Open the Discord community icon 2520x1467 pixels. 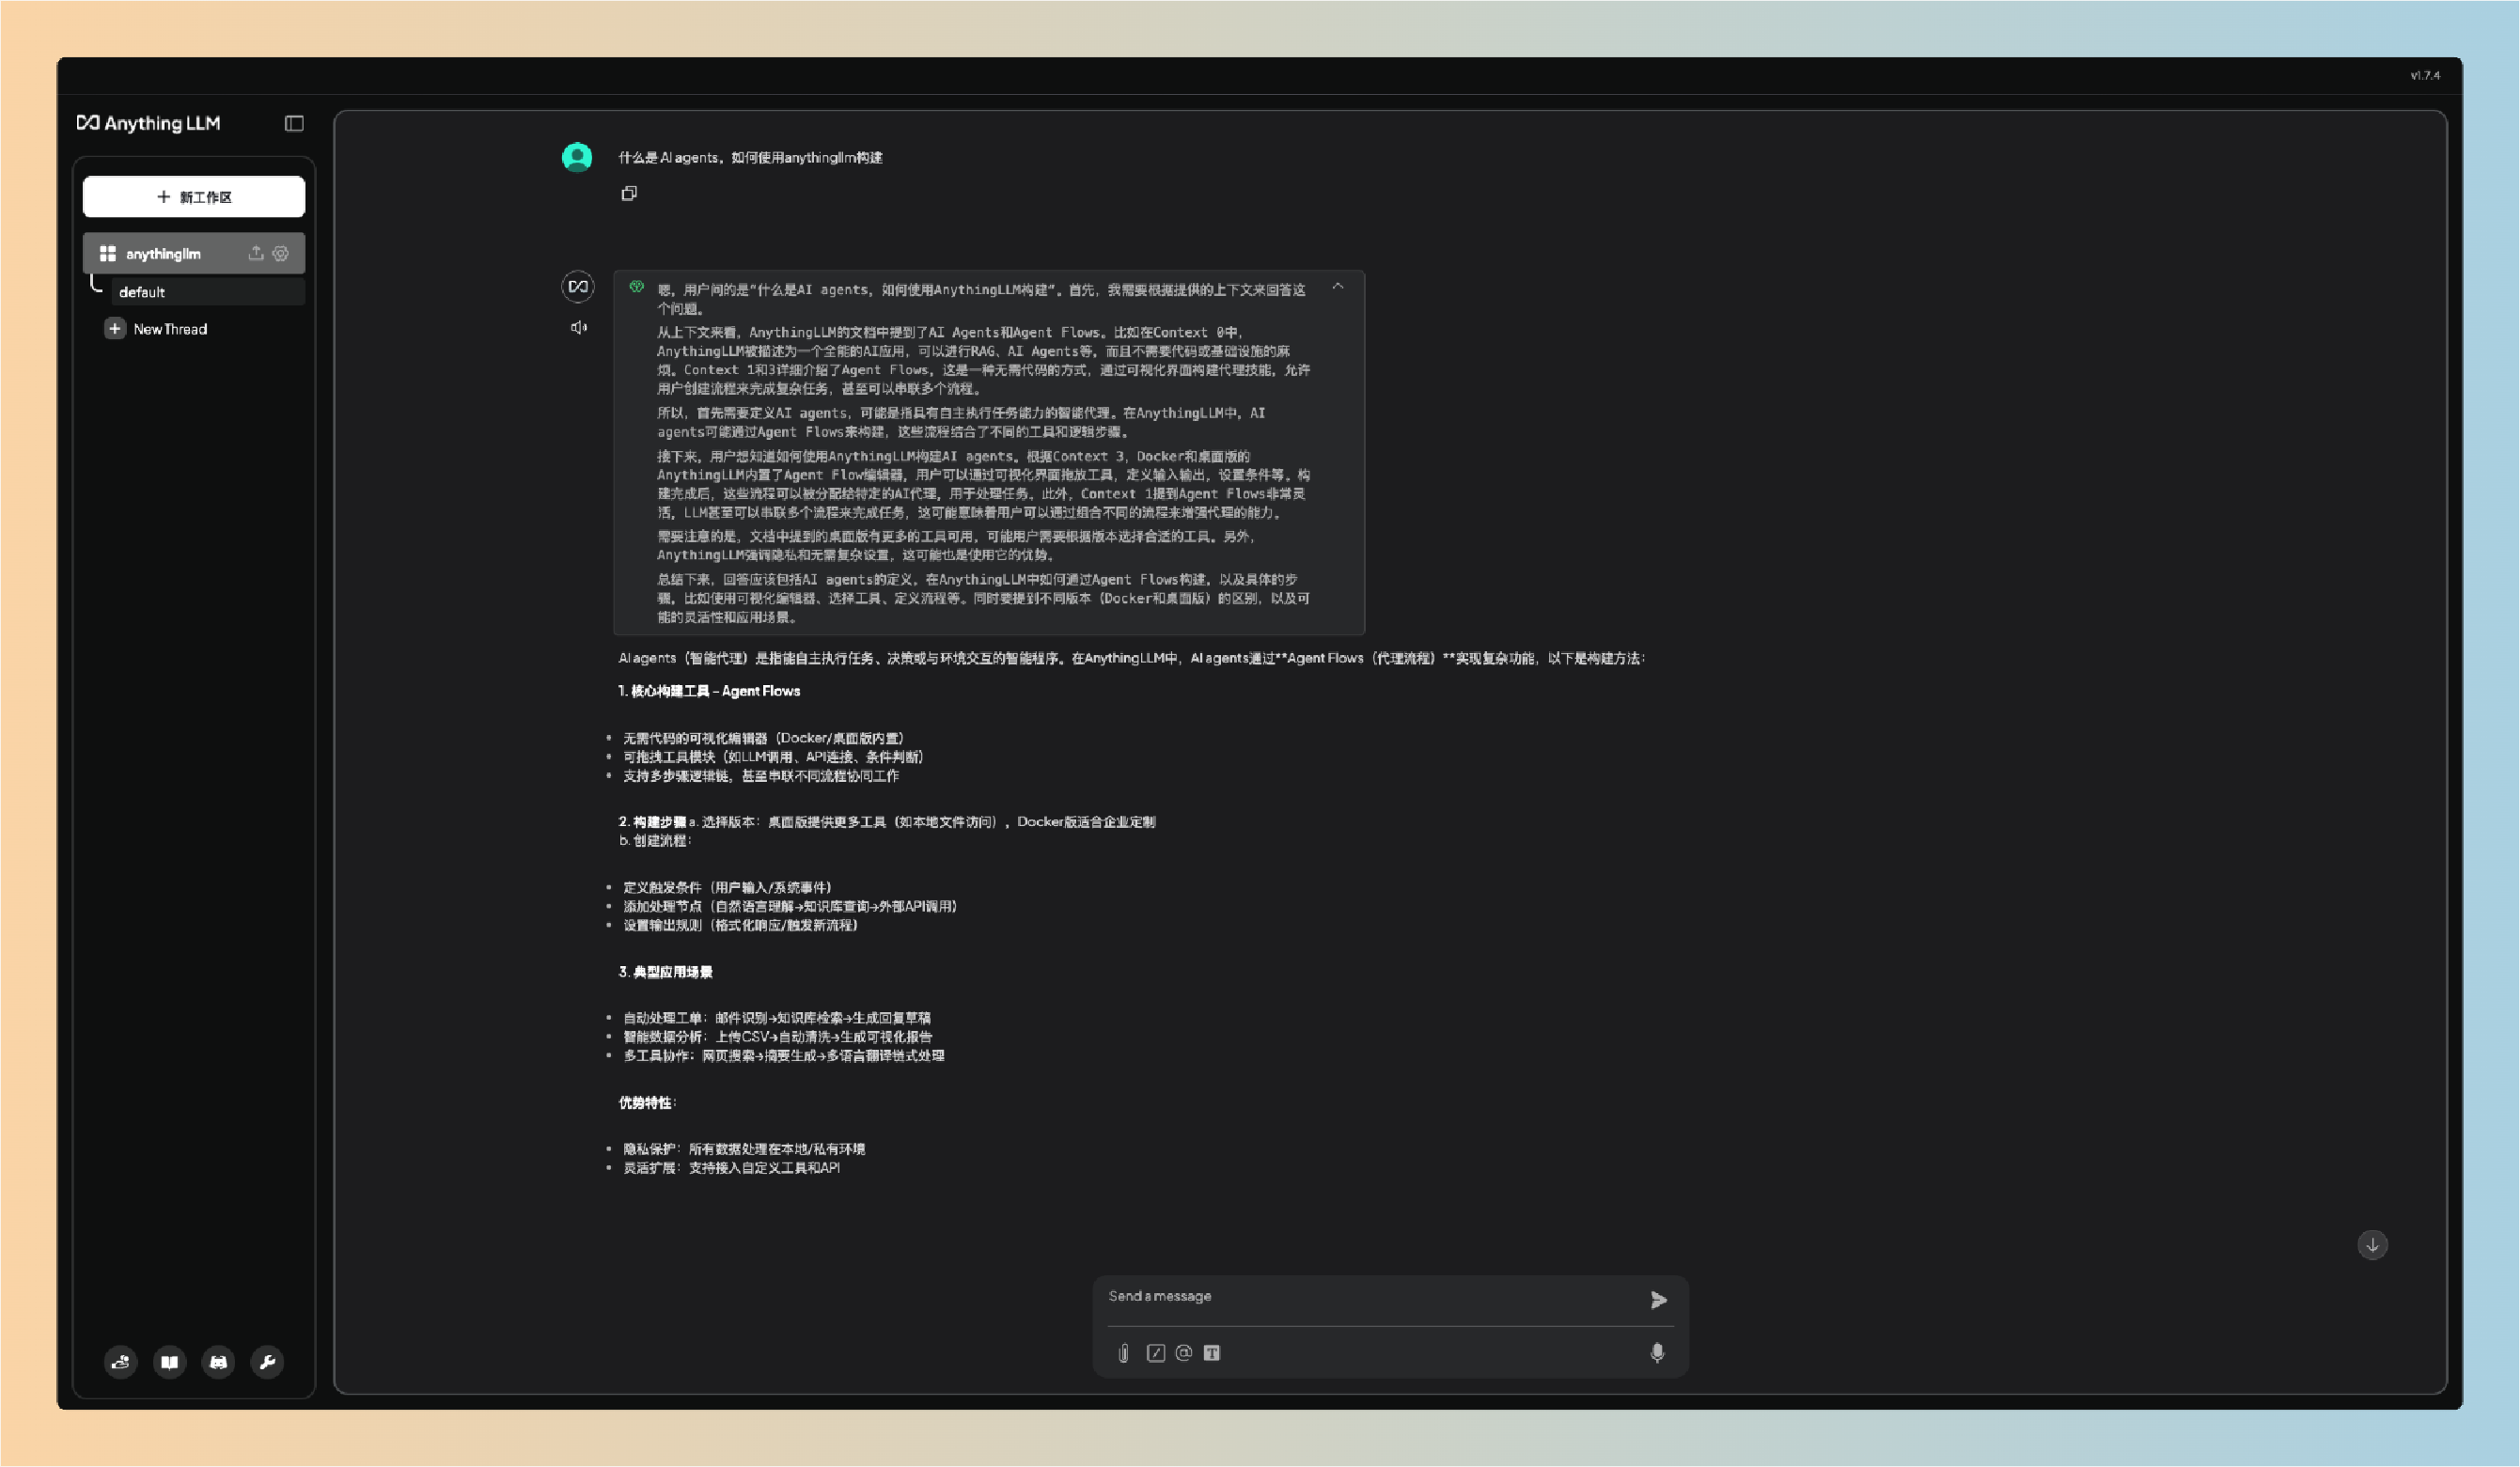click(x=218, y=1362)
